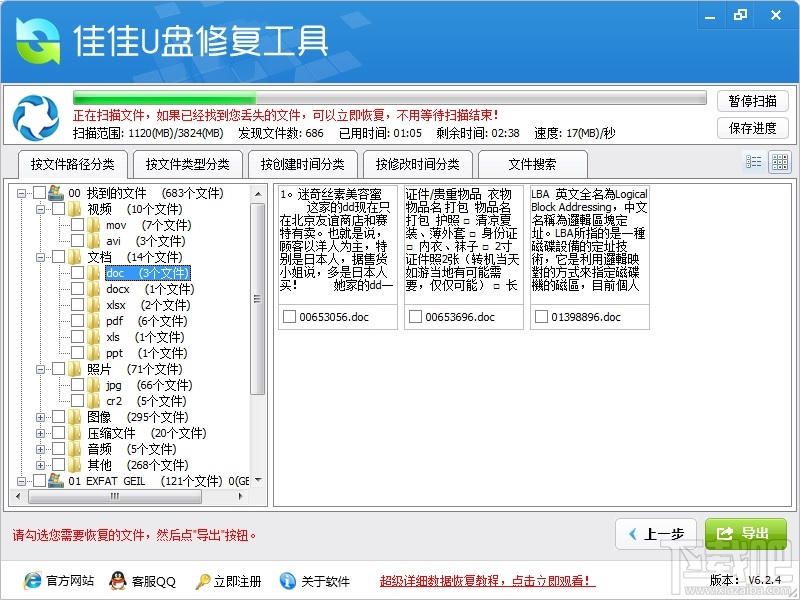Switch to list view icon
The width and height of the screenshot is (800, 600).
click(x=753, y=162)
